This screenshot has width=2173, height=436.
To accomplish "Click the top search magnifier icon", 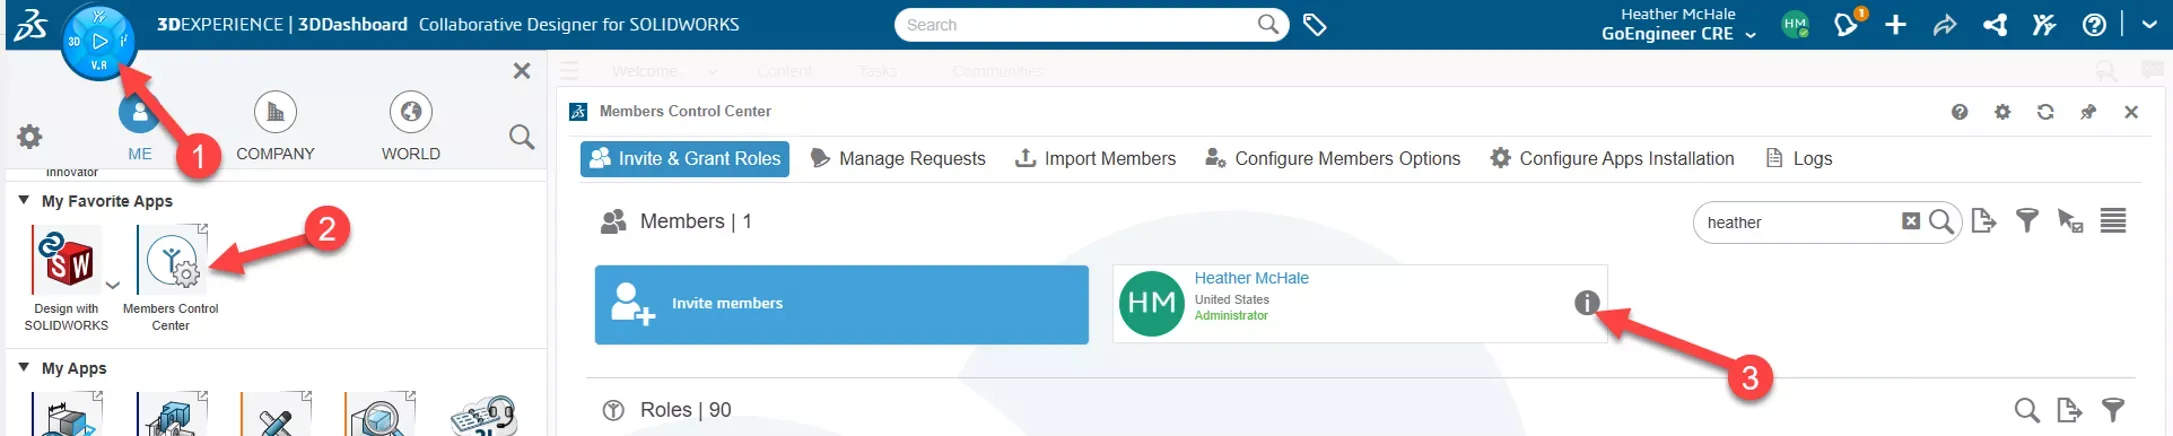I will pos(1268,24).
